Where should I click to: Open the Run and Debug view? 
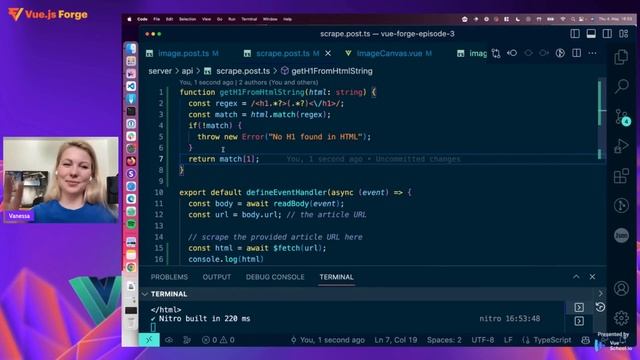point(621,146)
